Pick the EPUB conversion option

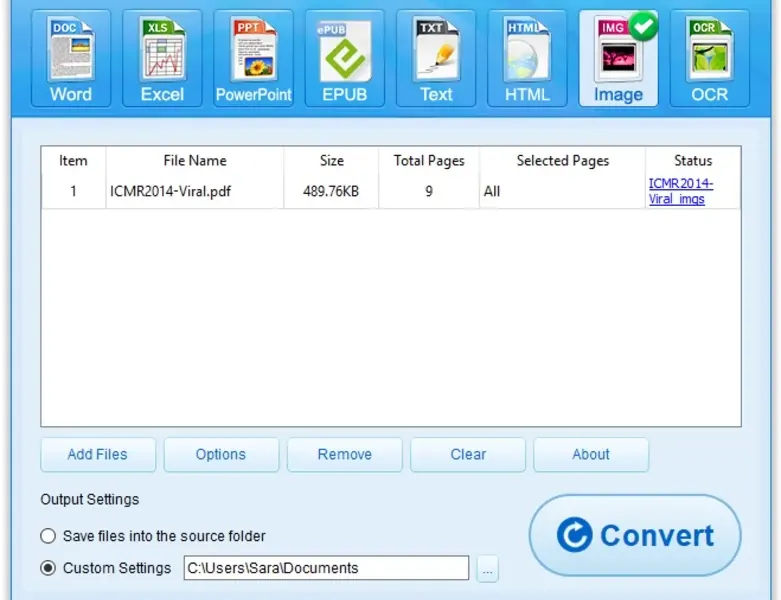[345, 58]
